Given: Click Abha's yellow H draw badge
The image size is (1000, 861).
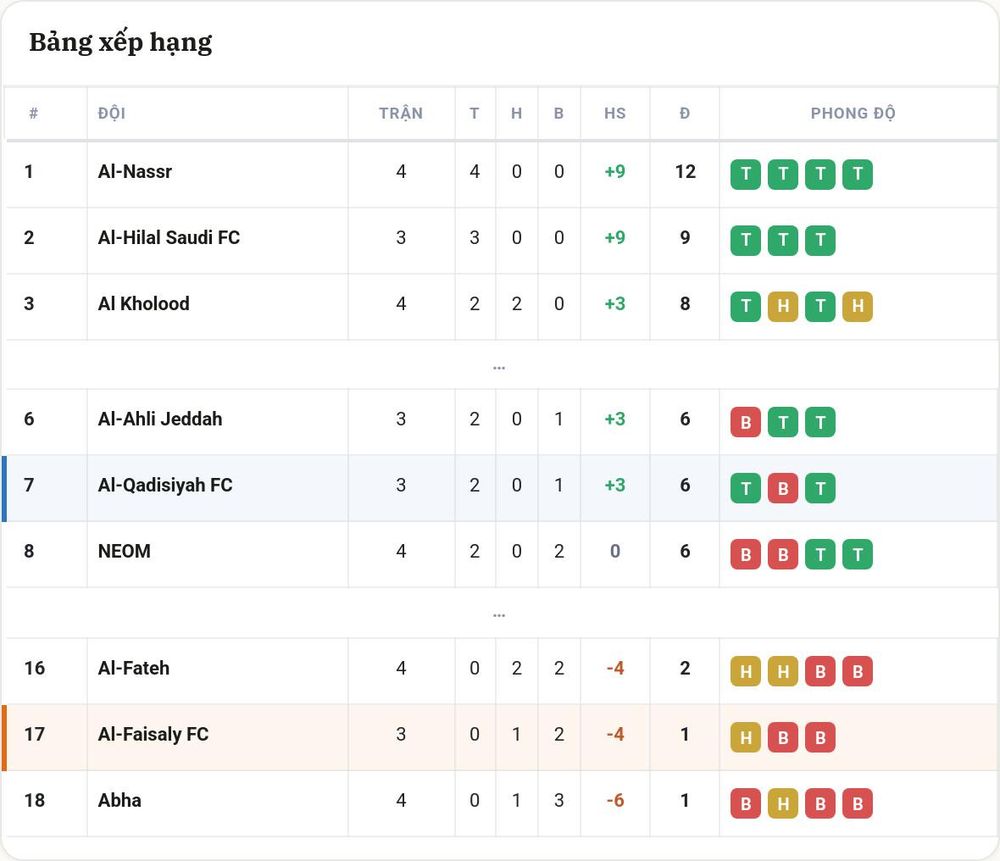Looking at the screenshot, I should [x=783, y=804].
